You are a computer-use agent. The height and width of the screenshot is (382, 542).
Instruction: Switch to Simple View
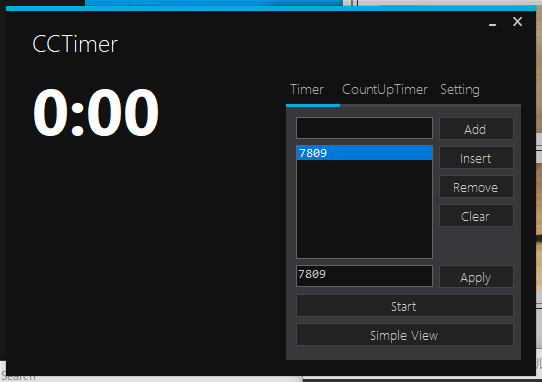click(404, 335)
